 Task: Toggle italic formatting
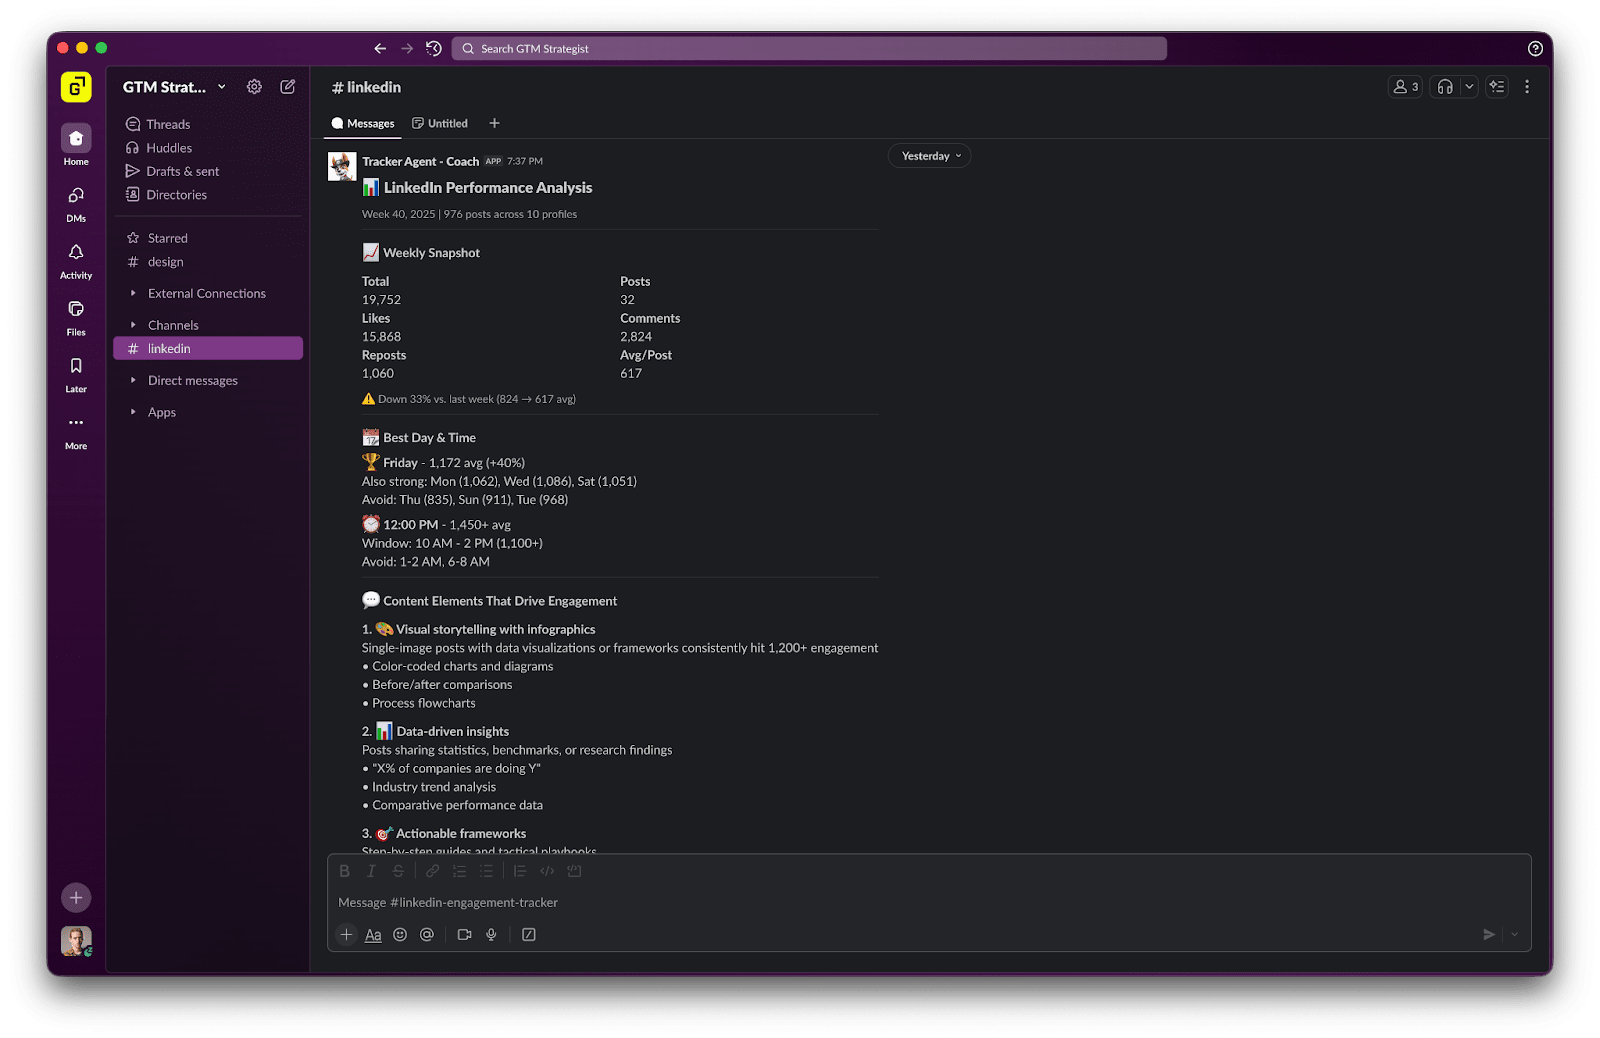(x=371, y=871)
